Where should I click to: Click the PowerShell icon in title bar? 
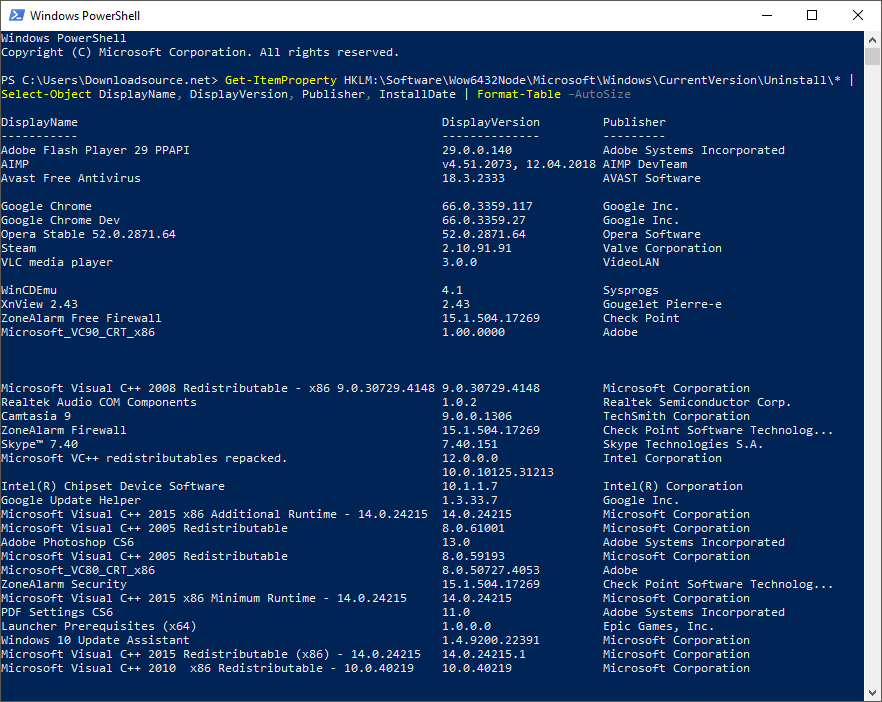tap(16, 15)
